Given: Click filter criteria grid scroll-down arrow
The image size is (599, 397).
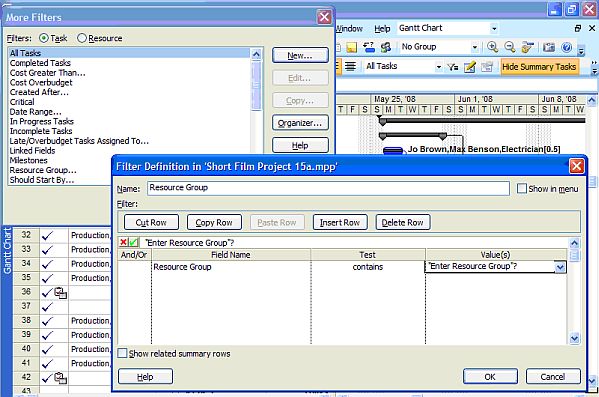Looking at the screenshot, I should coord(574,338).
